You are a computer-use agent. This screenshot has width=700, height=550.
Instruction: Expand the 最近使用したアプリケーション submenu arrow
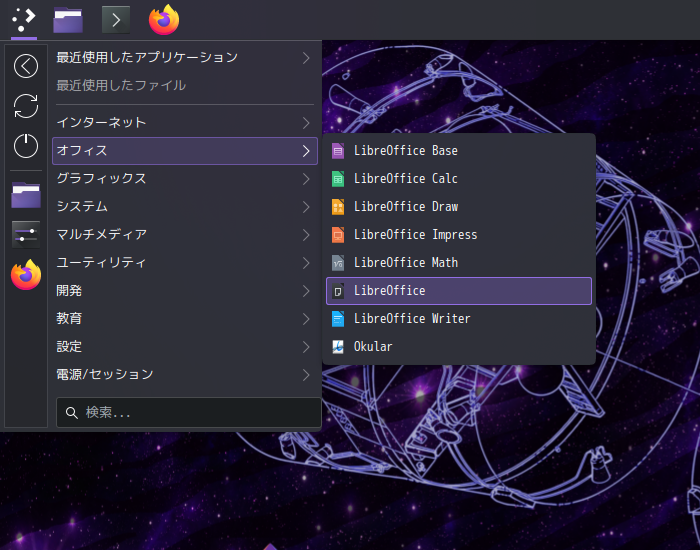(x=306, y=58)
